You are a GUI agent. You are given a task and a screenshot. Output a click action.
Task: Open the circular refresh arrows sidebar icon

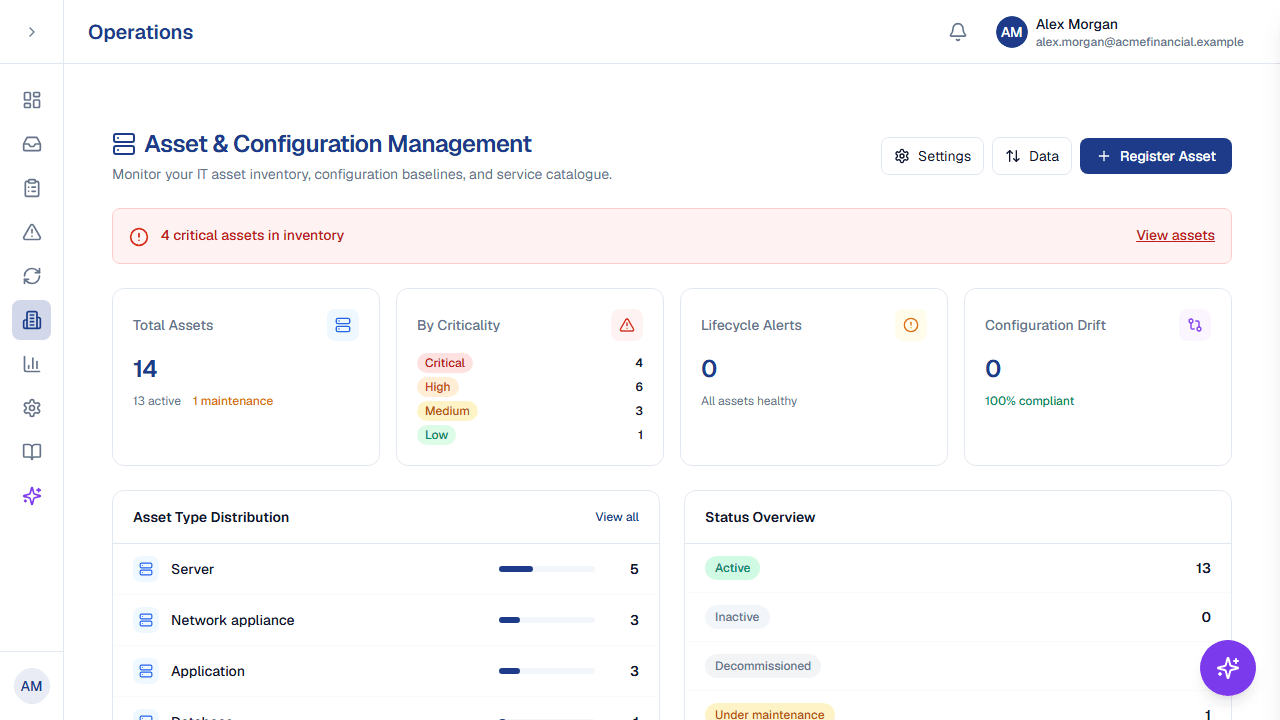click(x=32, y=276)
